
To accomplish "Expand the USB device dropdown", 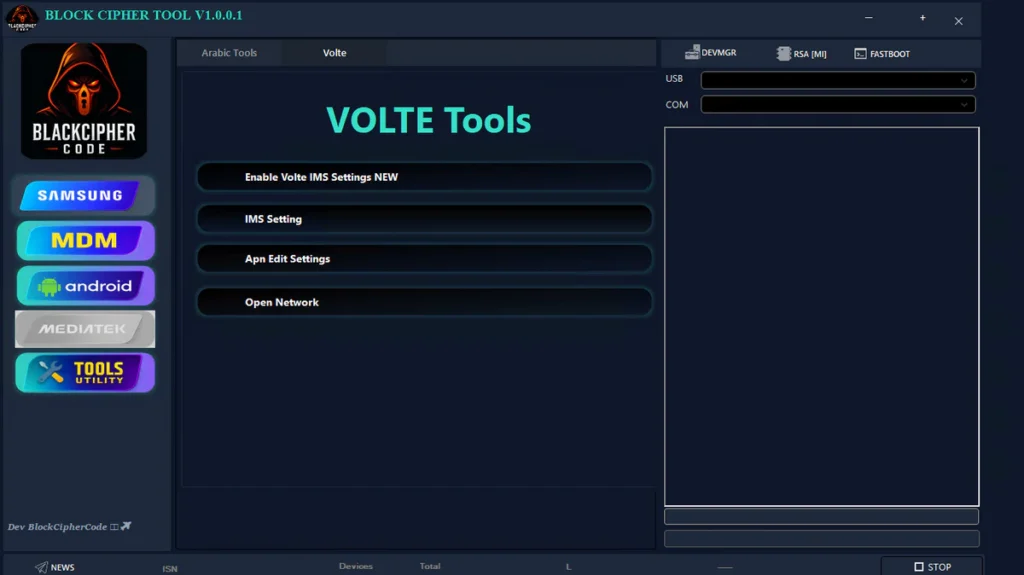I will point(837,80).
